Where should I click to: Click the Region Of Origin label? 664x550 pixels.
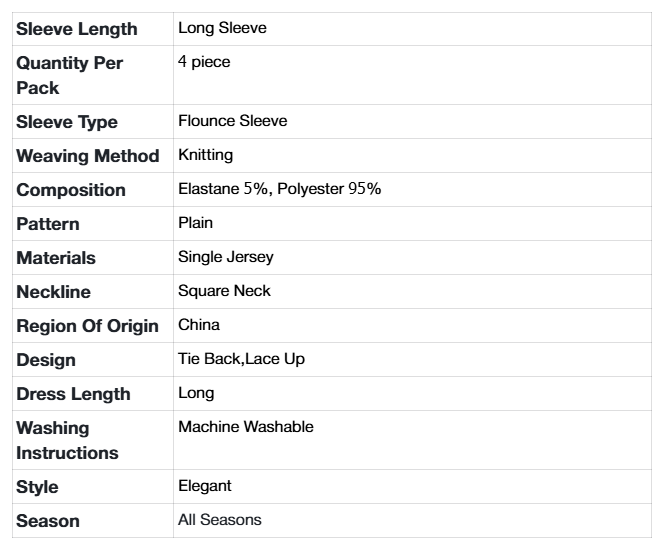coord(88,326)
